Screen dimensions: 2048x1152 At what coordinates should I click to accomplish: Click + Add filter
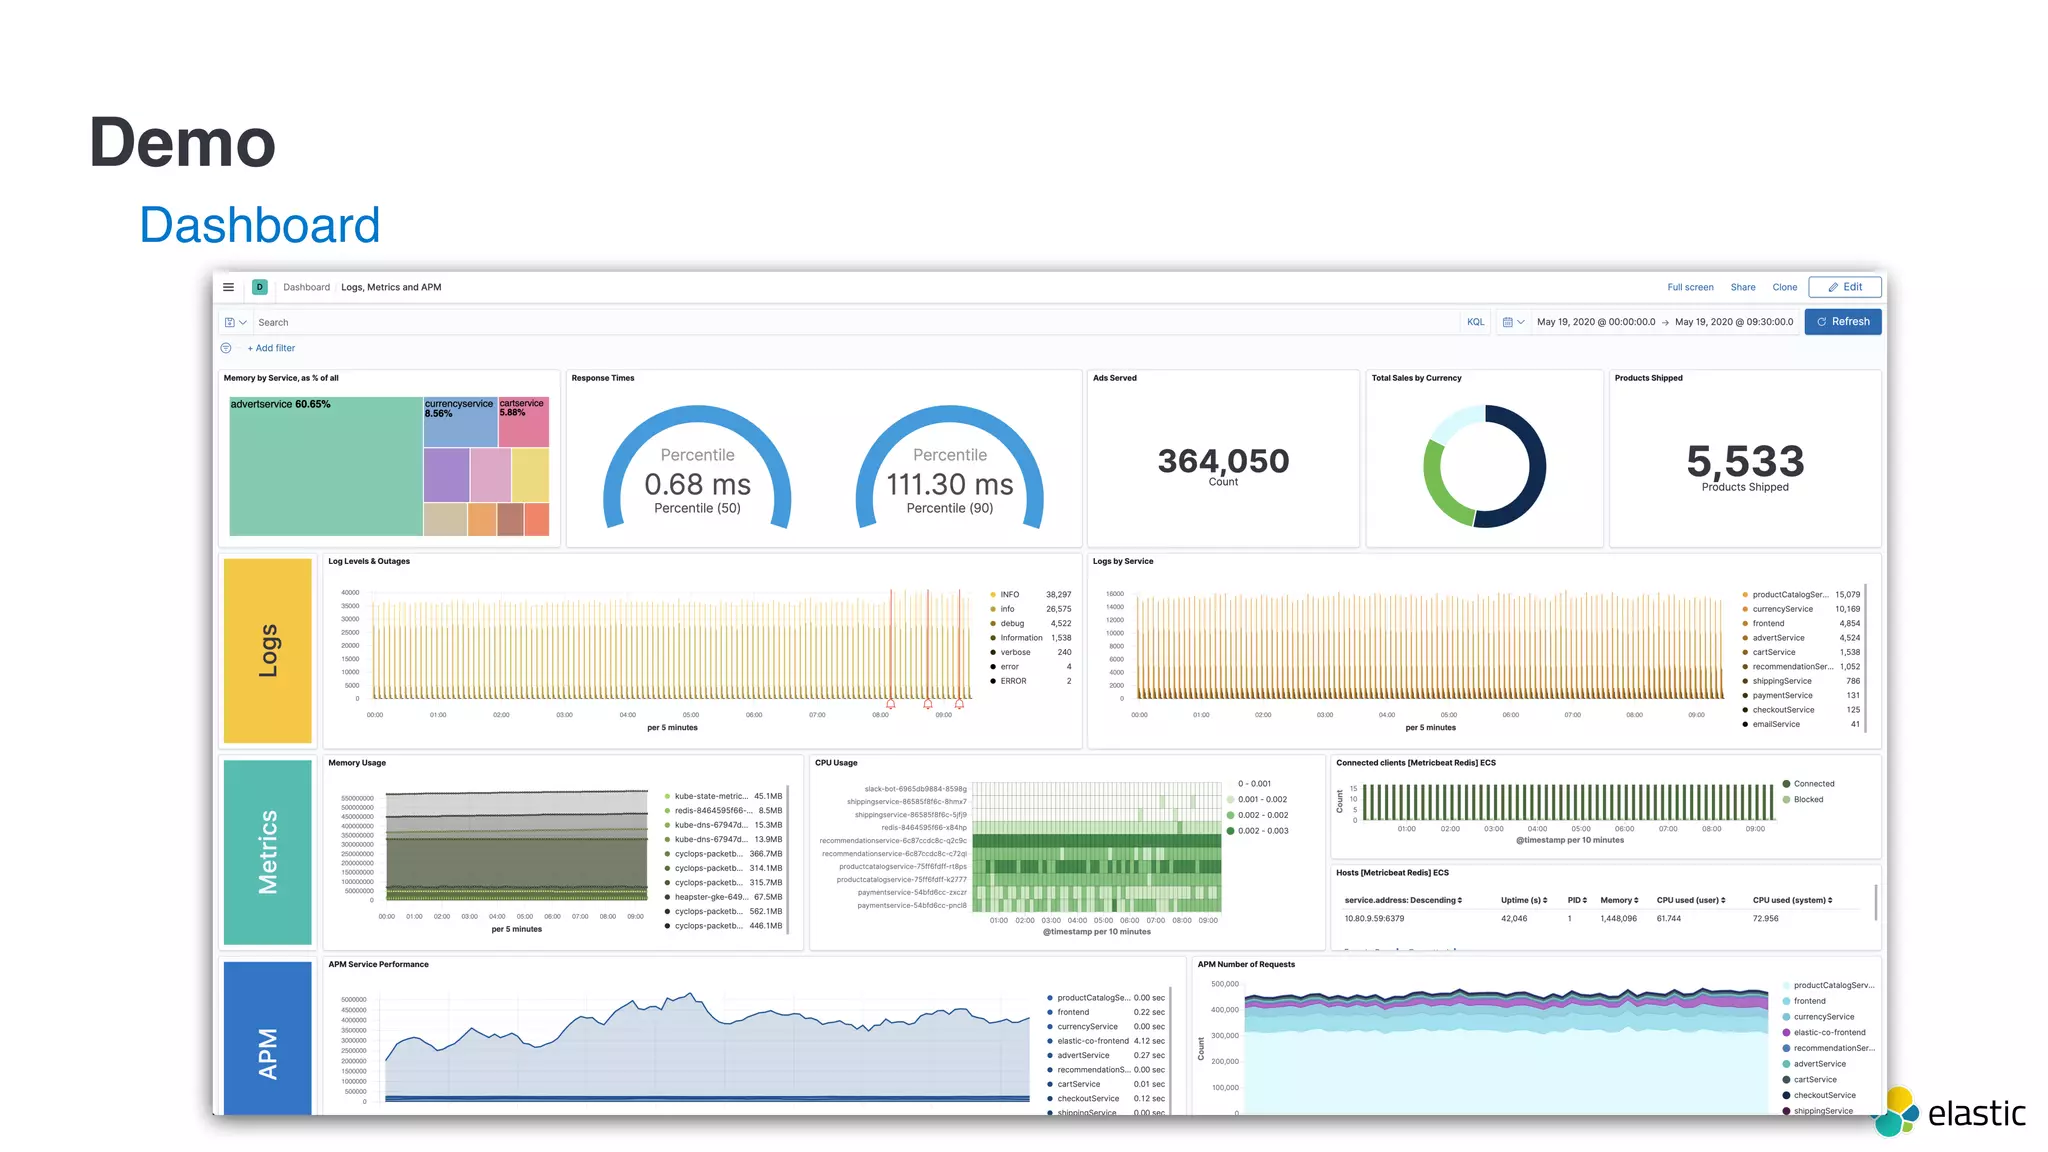(x=271, y=348)
